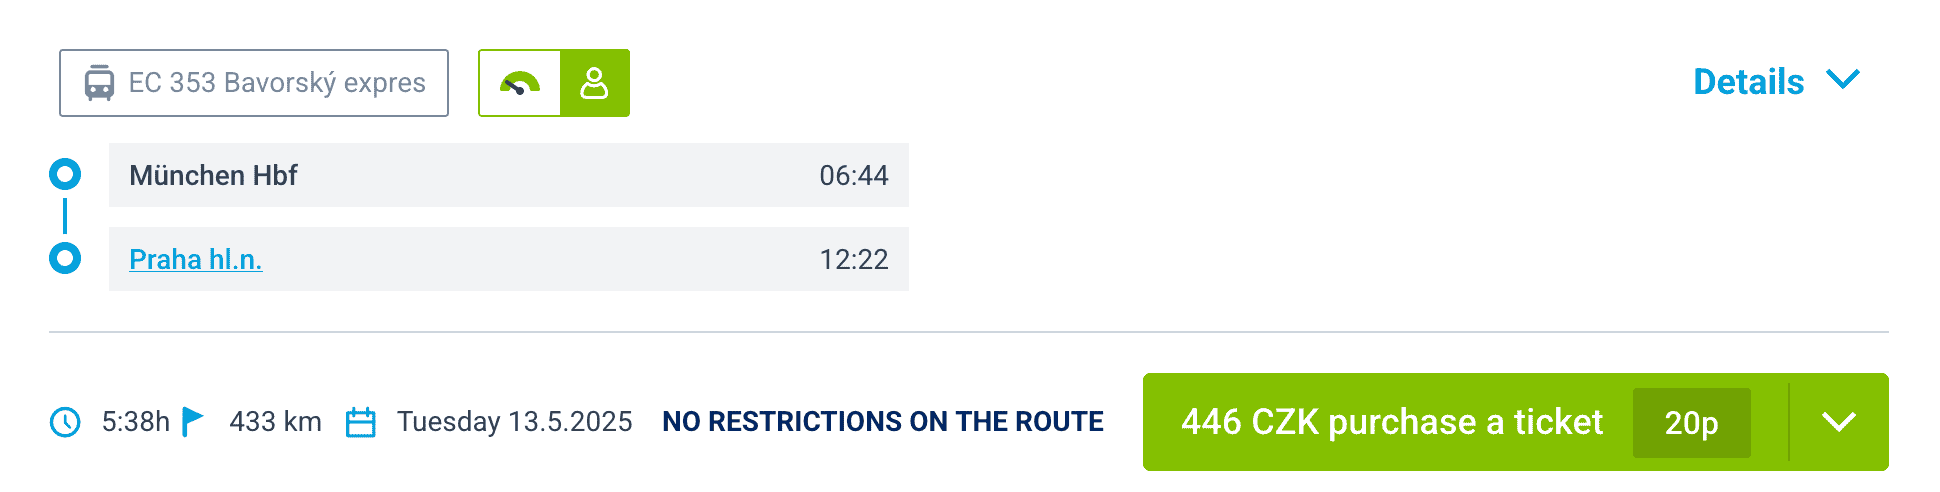Open the Praha hl.n. station link
The height and width of the screenshot is (492, 1940).
click(x=196, y=259)
